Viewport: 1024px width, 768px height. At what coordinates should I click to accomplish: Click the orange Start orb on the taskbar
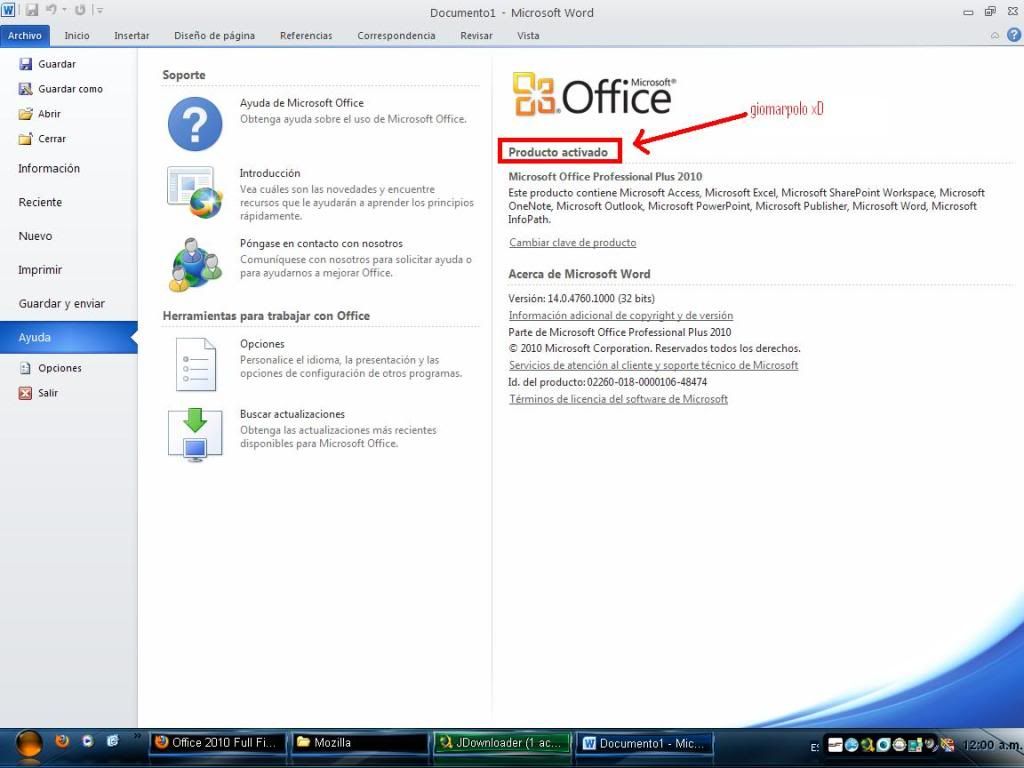[29, 744]
